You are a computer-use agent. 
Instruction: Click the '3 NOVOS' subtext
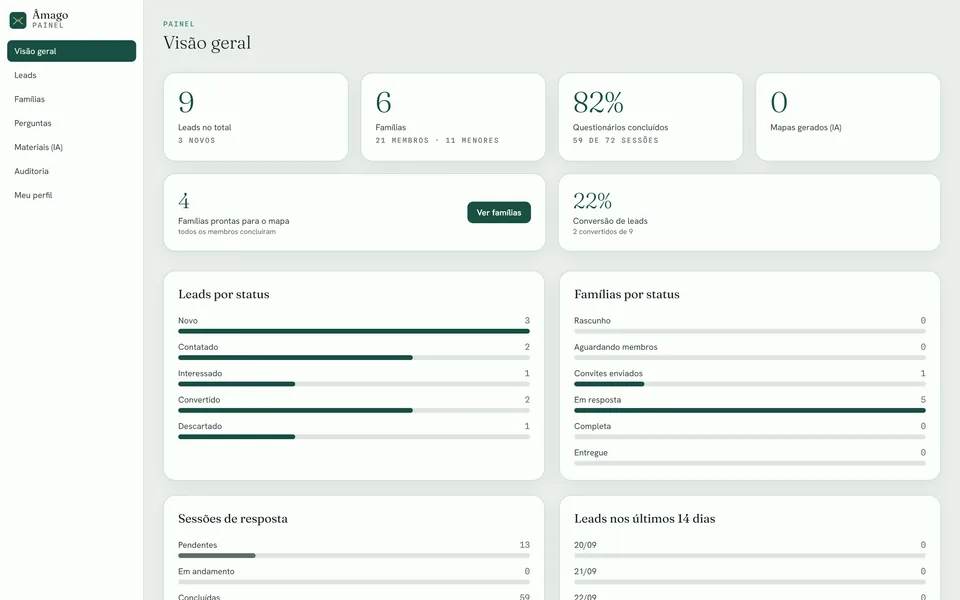[x=197, y=140]
